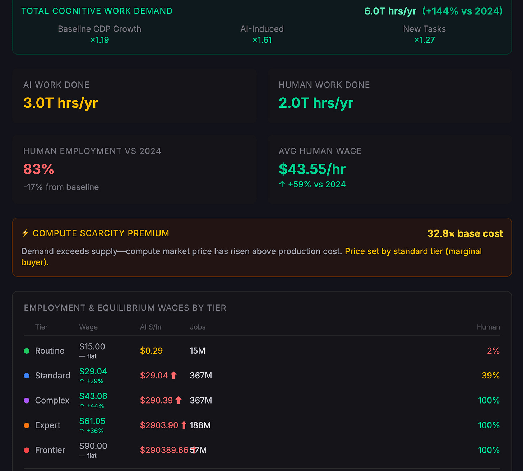Click the 32.8x base cost value
Image resolution: width=523 pixels, height=471 pixels.
[x=465, y=233]
